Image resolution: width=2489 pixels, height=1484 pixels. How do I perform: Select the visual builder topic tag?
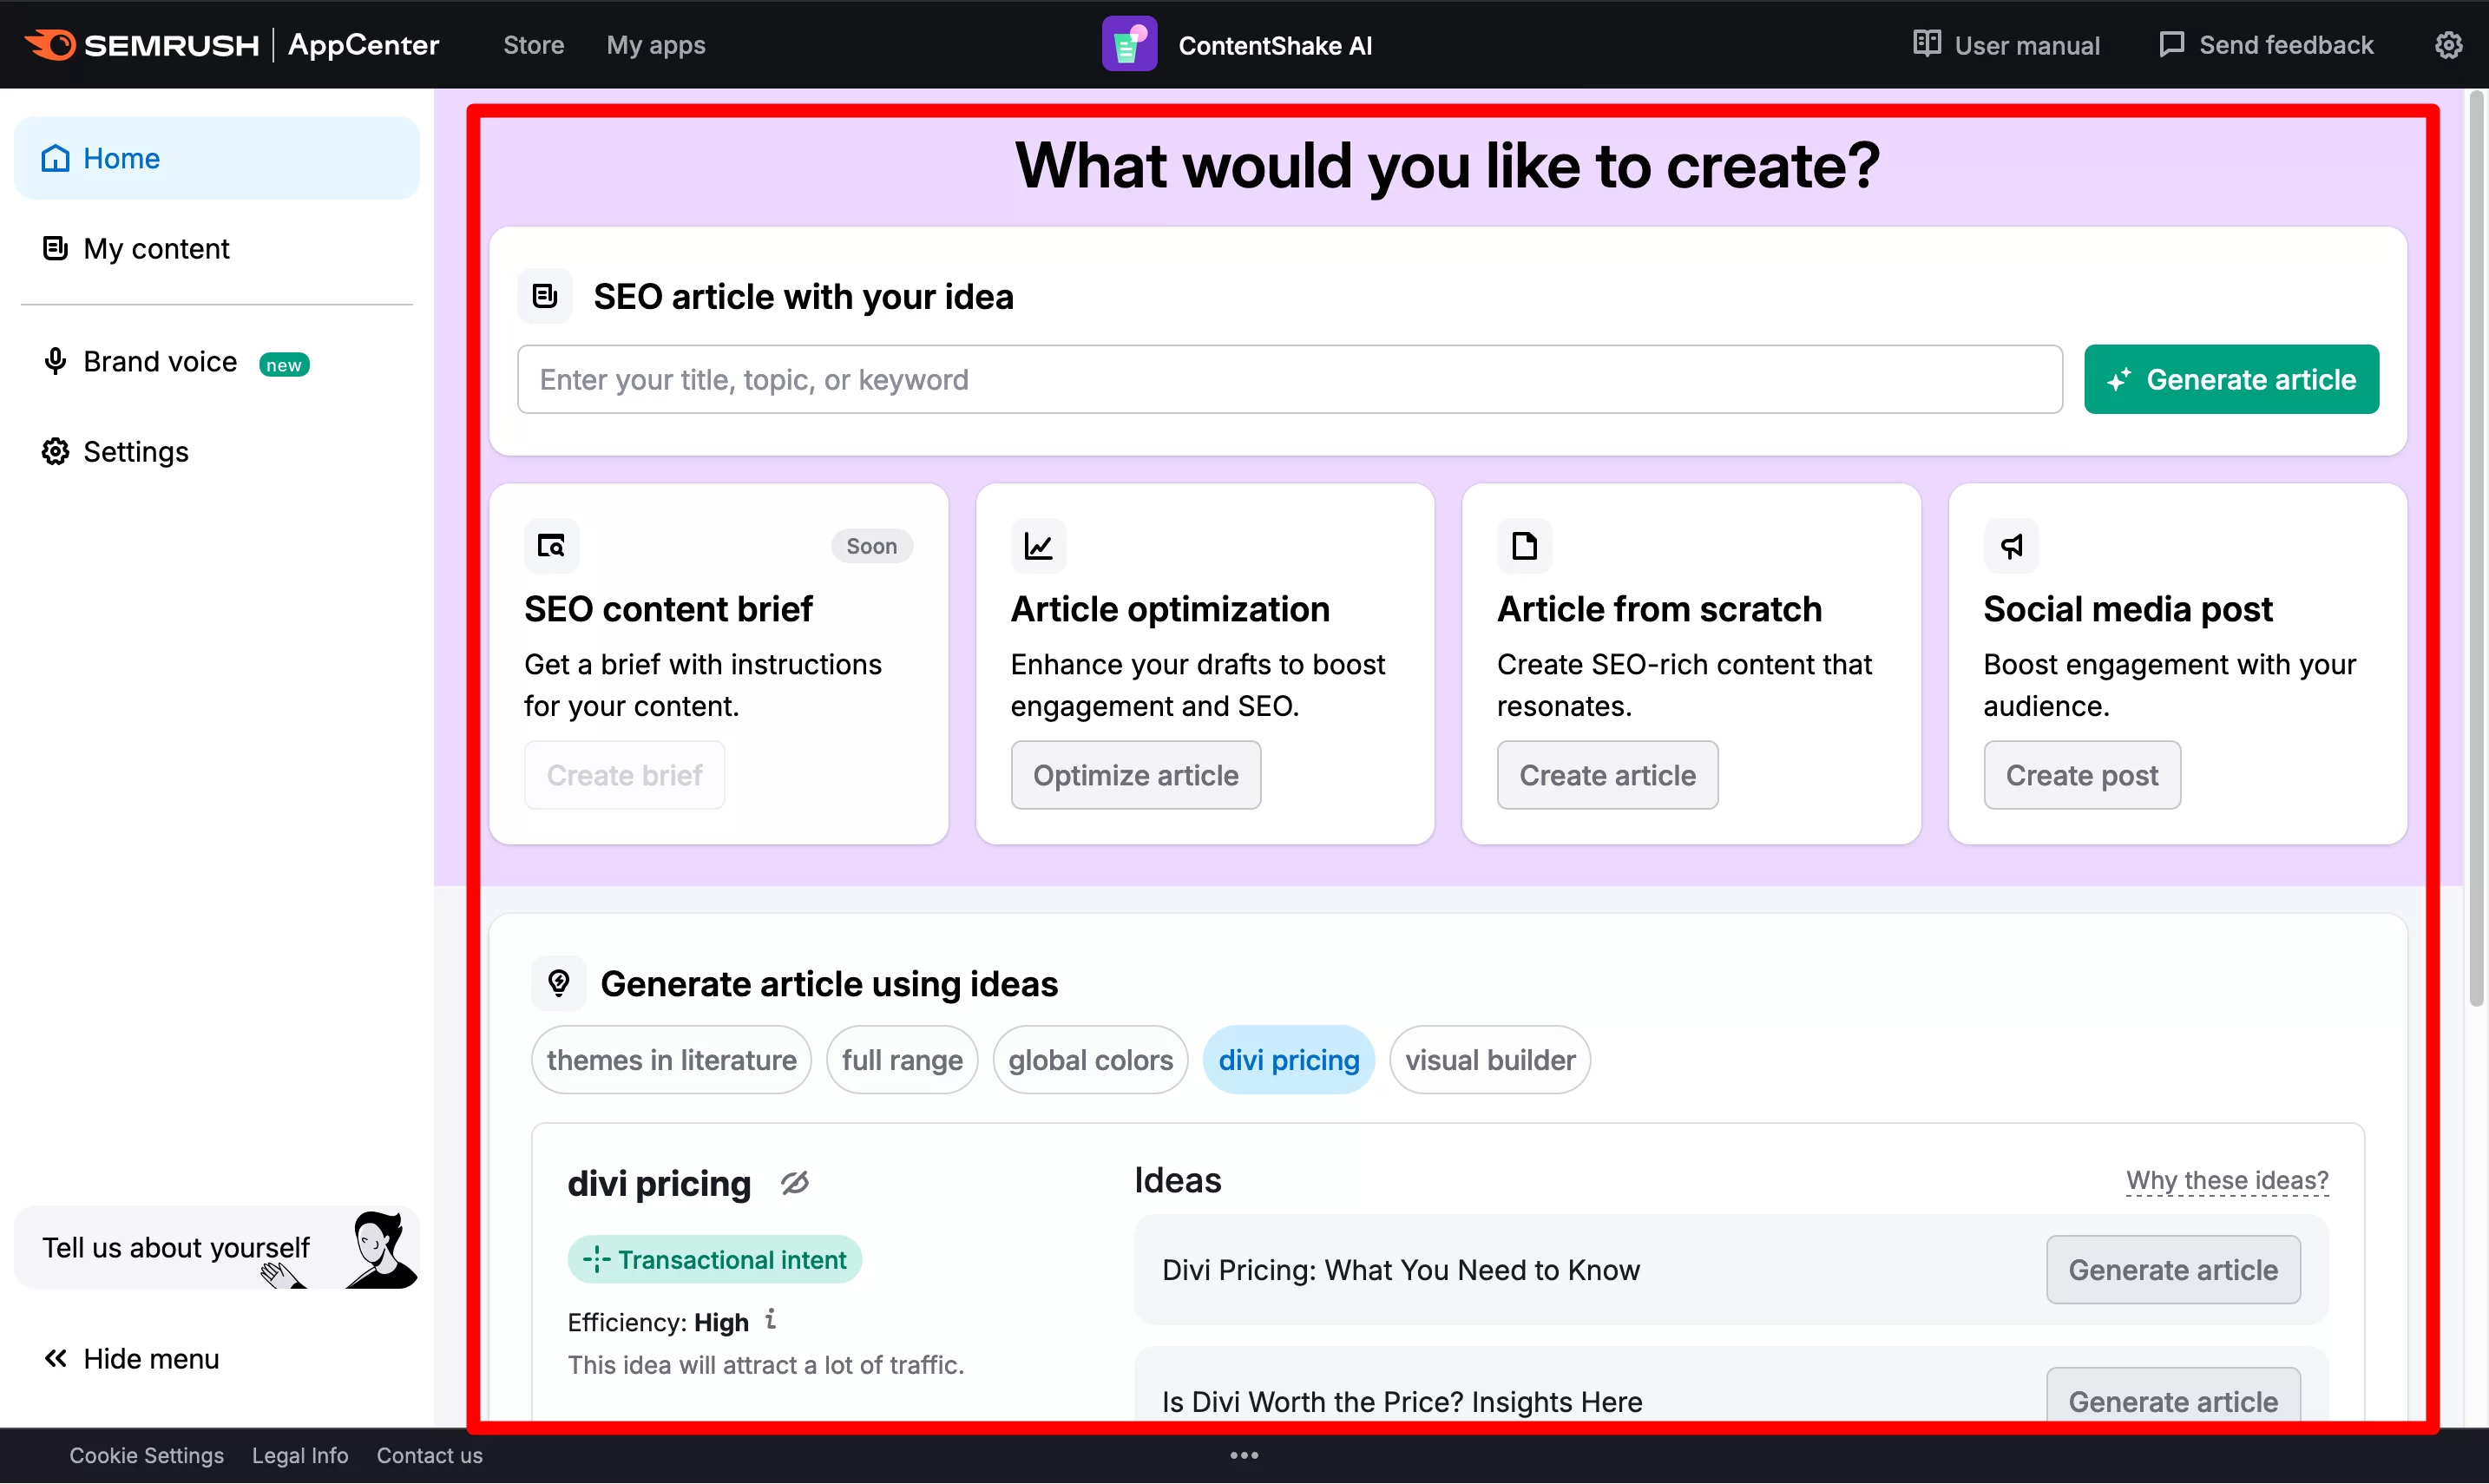click(x=1491, y=1060)
